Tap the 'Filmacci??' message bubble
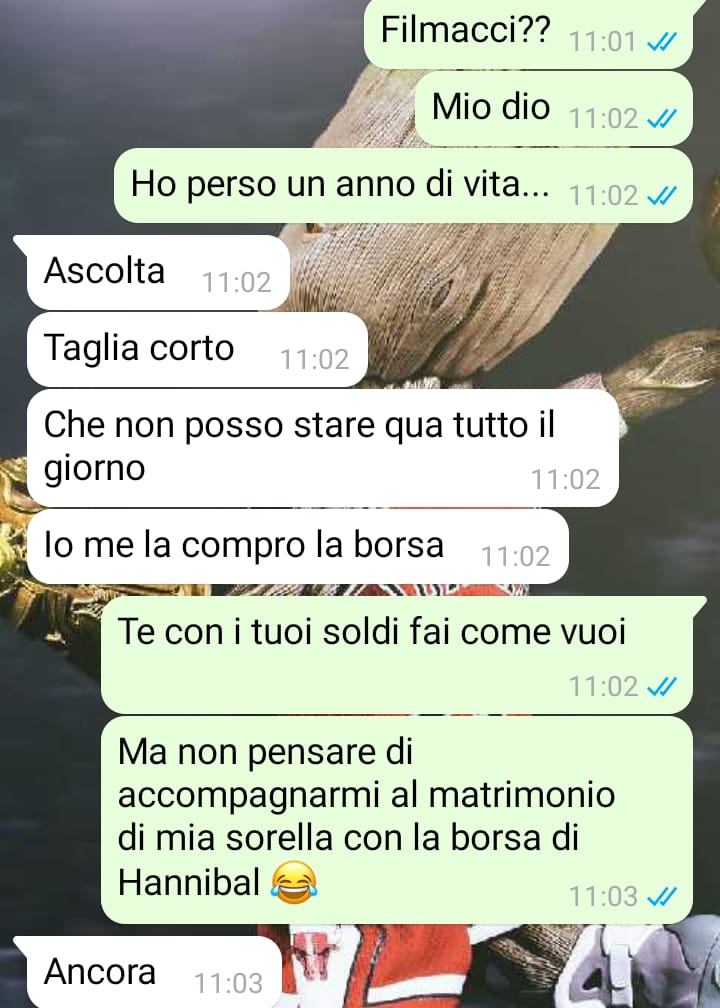 tap(528, 32)
